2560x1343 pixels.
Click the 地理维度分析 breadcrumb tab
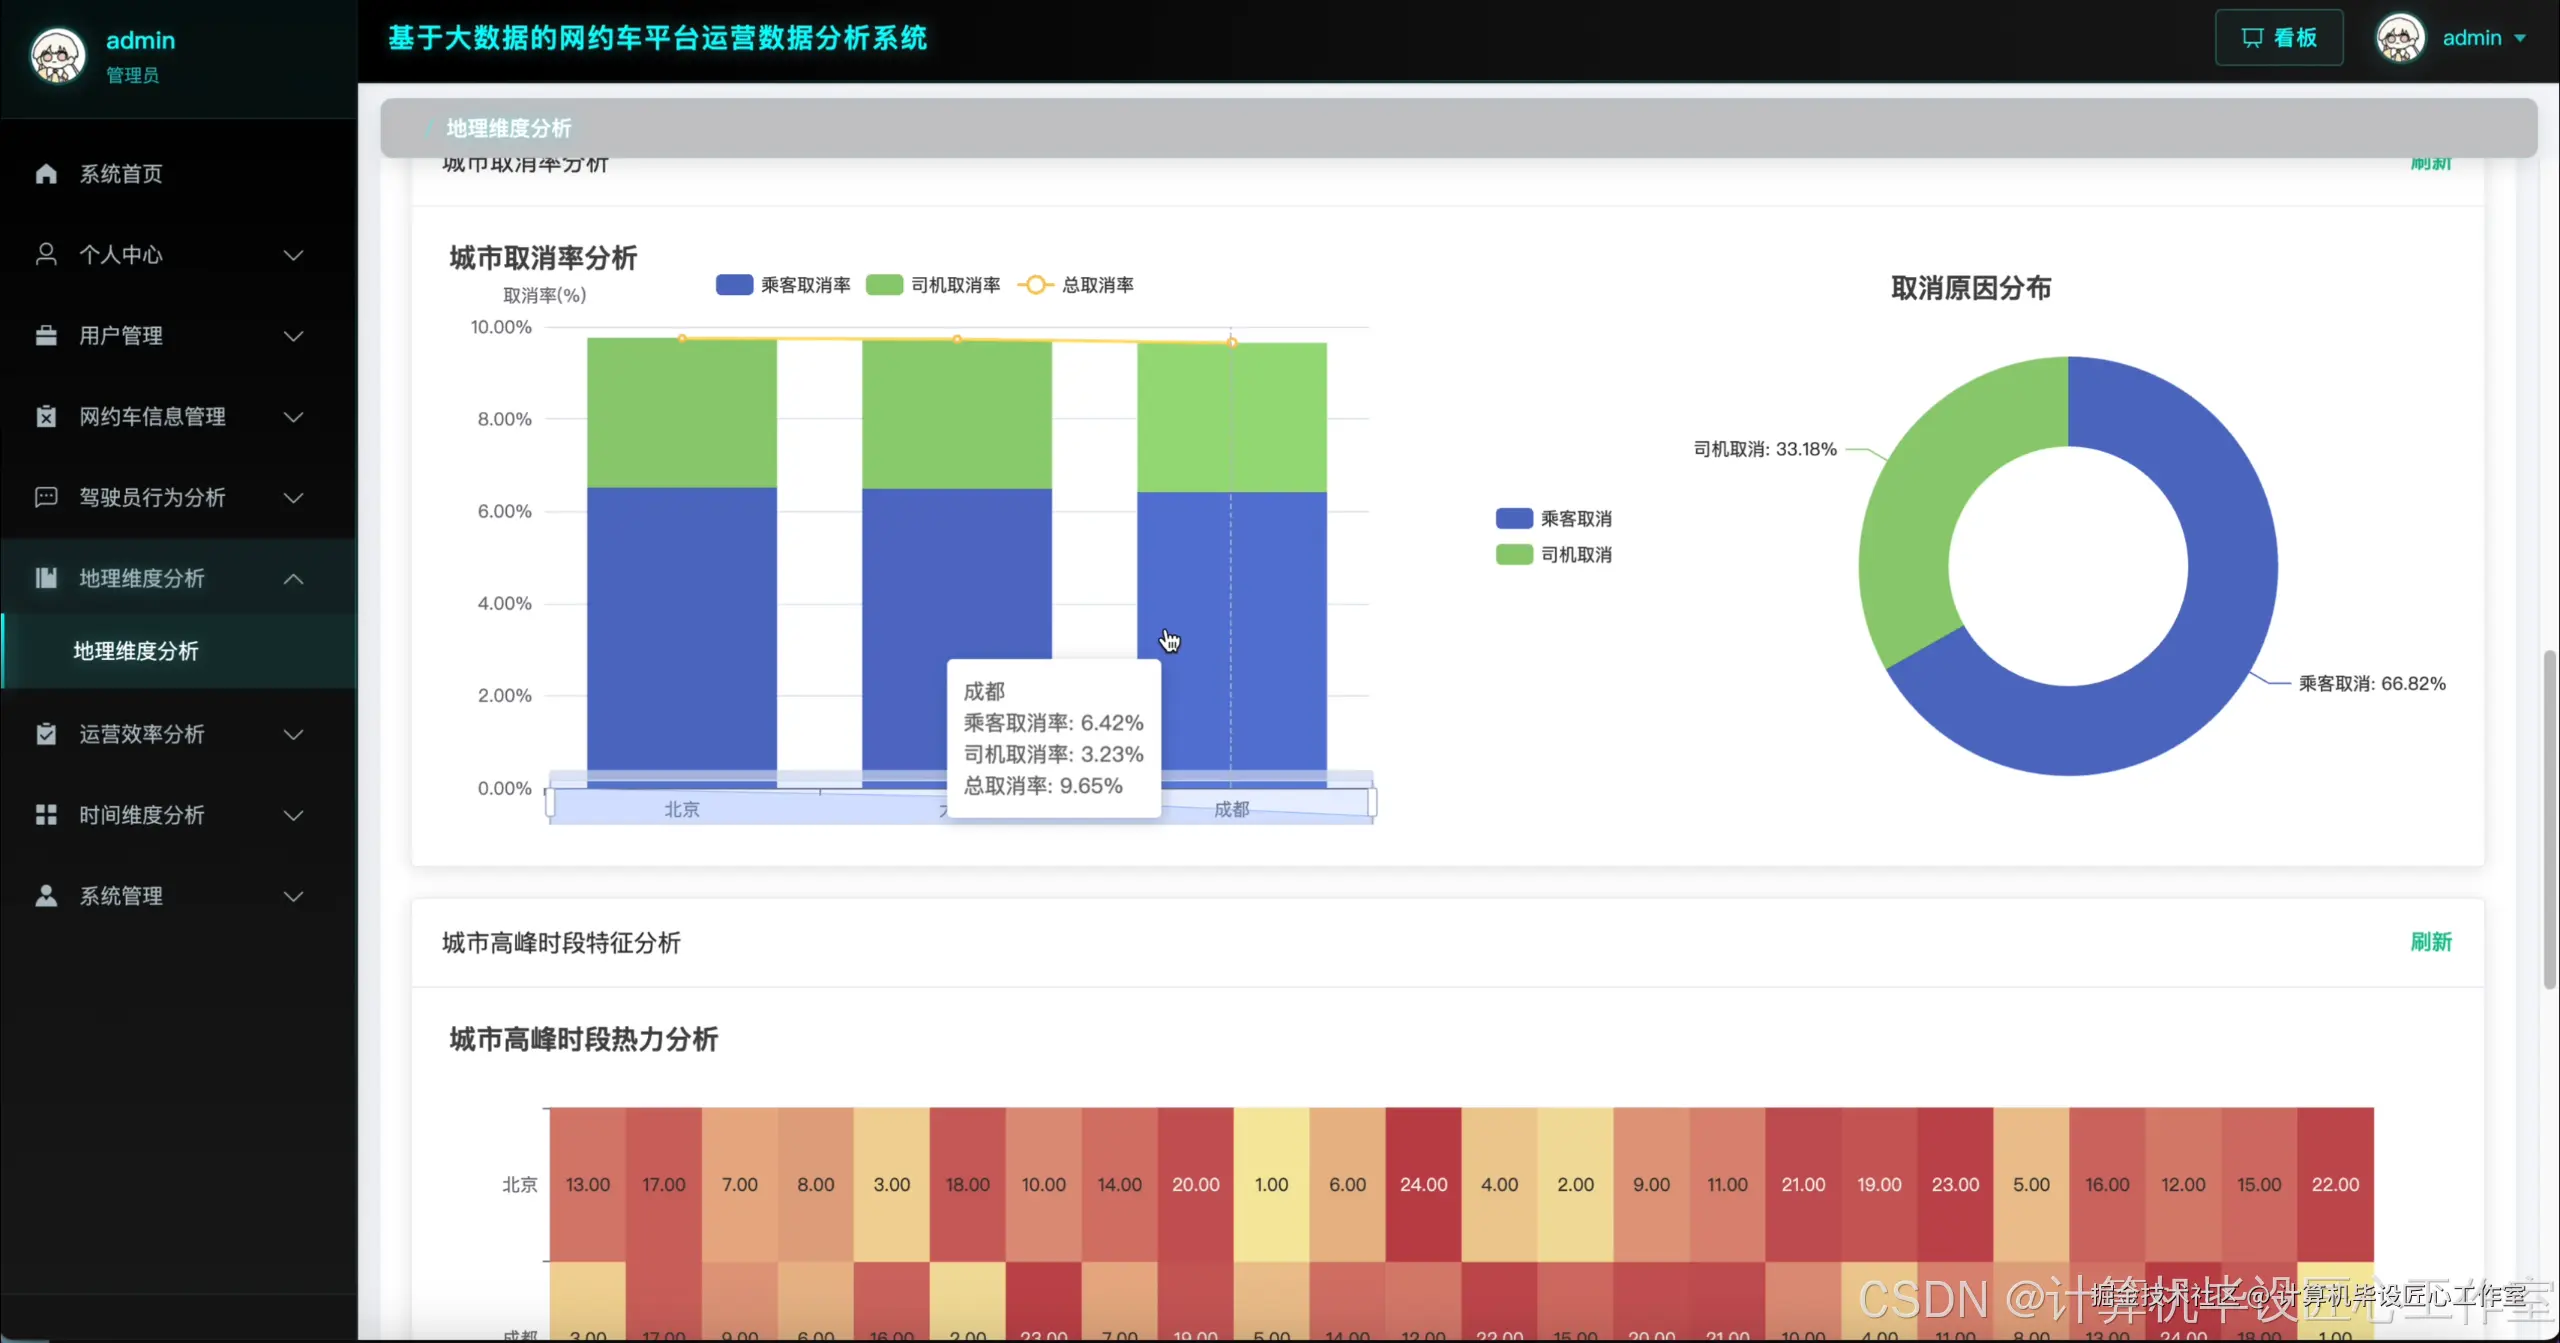[508, 128]
